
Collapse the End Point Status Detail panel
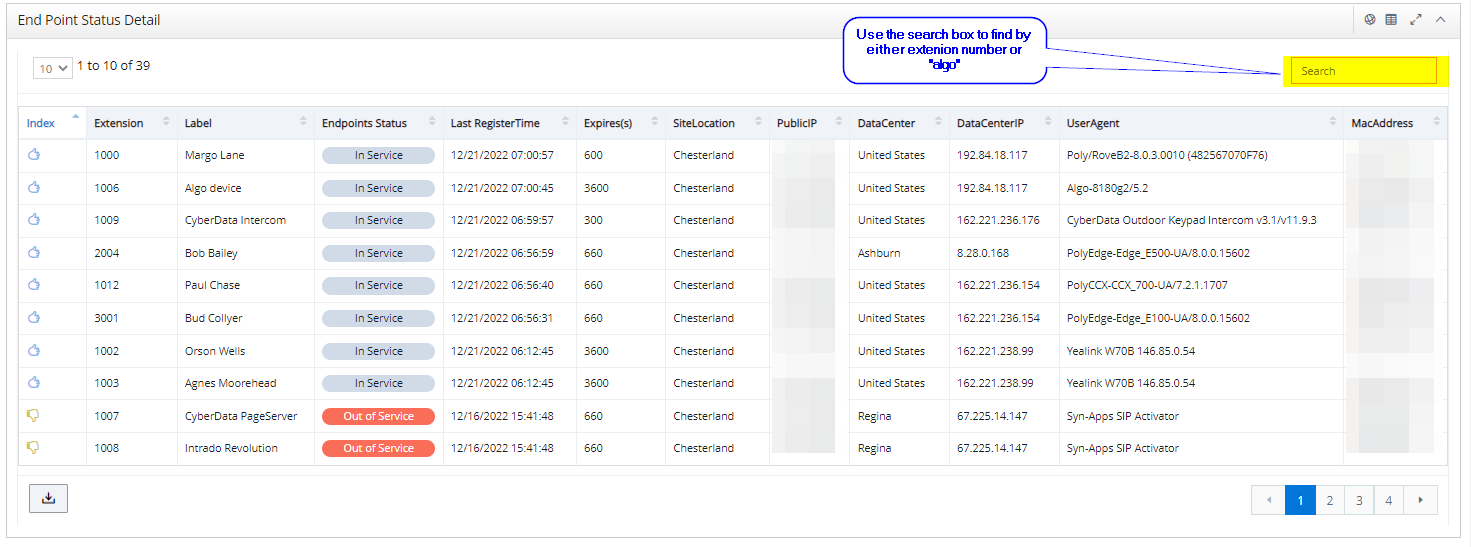1441,20
